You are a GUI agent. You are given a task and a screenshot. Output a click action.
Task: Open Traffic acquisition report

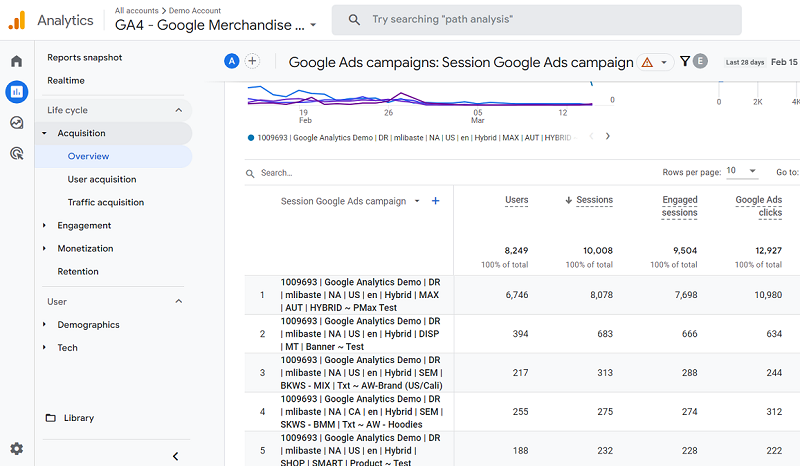[x=106, y=202]
